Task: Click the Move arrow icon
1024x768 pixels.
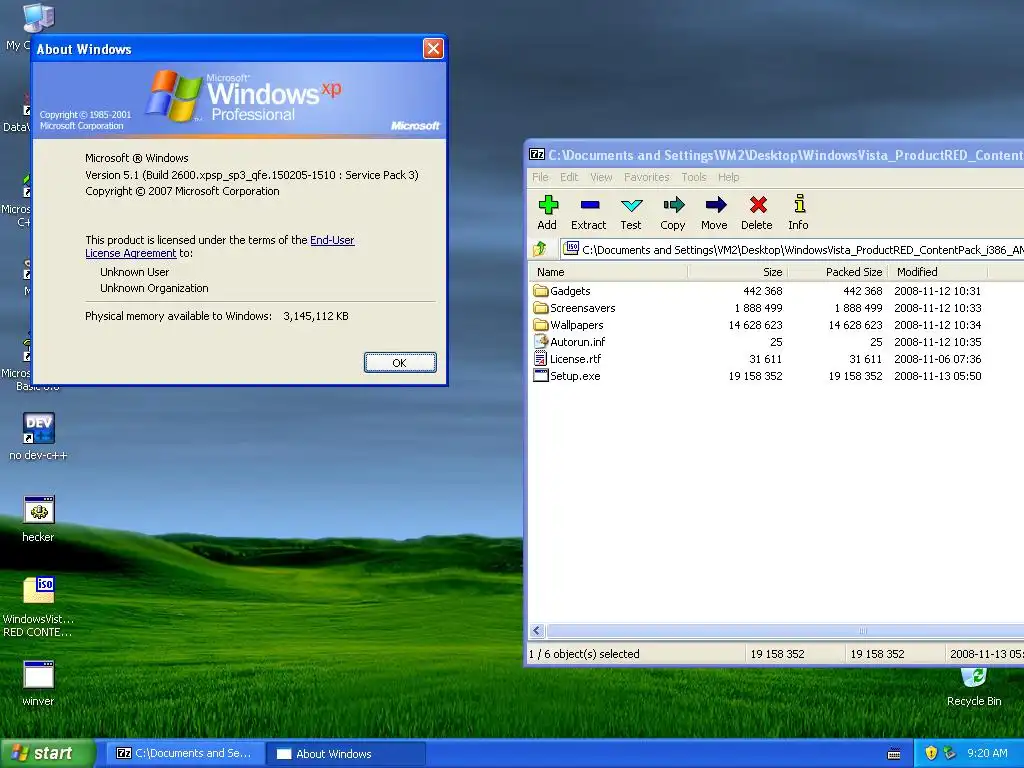Action: click(716, 205)
